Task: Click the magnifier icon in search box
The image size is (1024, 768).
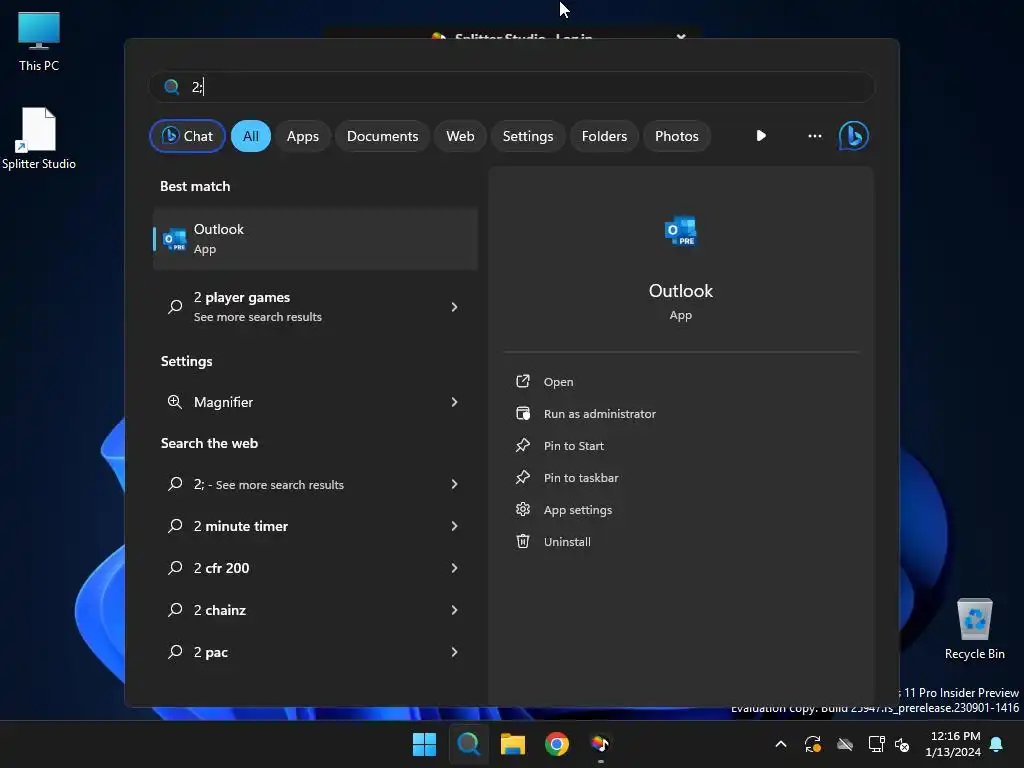Action: [x=172, y=87]
